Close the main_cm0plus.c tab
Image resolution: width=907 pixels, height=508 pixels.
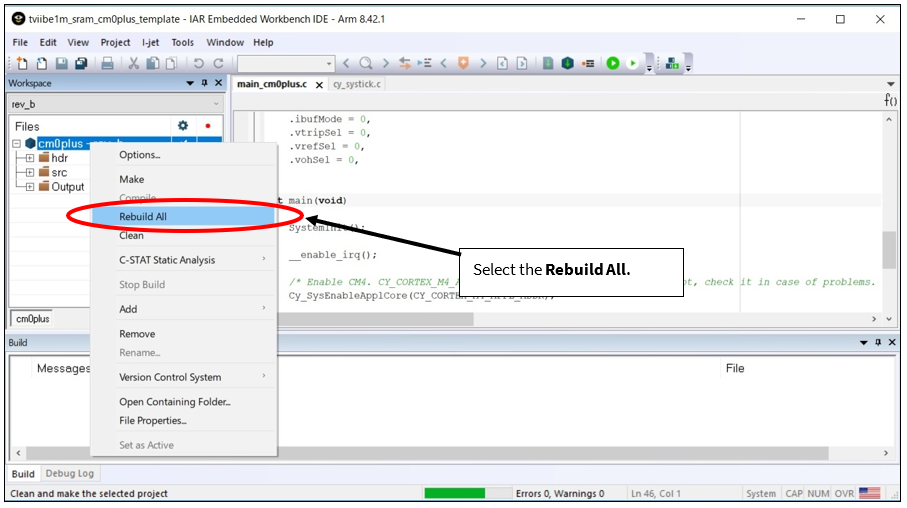coord(319,84)
